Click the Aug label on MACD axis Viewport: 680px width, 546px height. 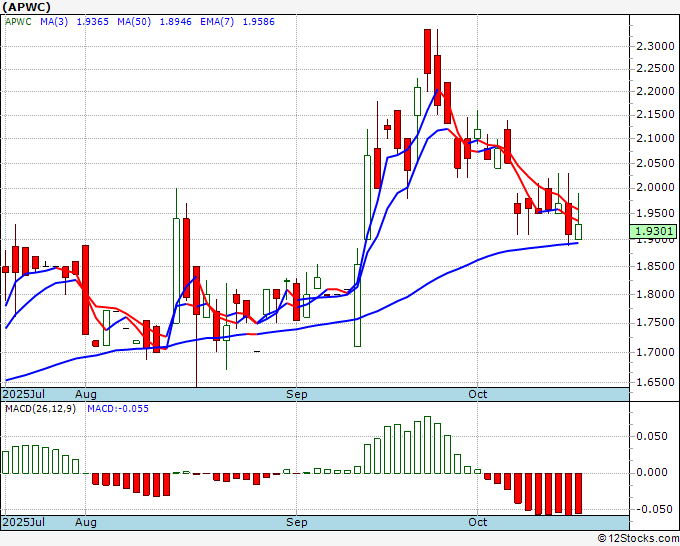point(85,522)
